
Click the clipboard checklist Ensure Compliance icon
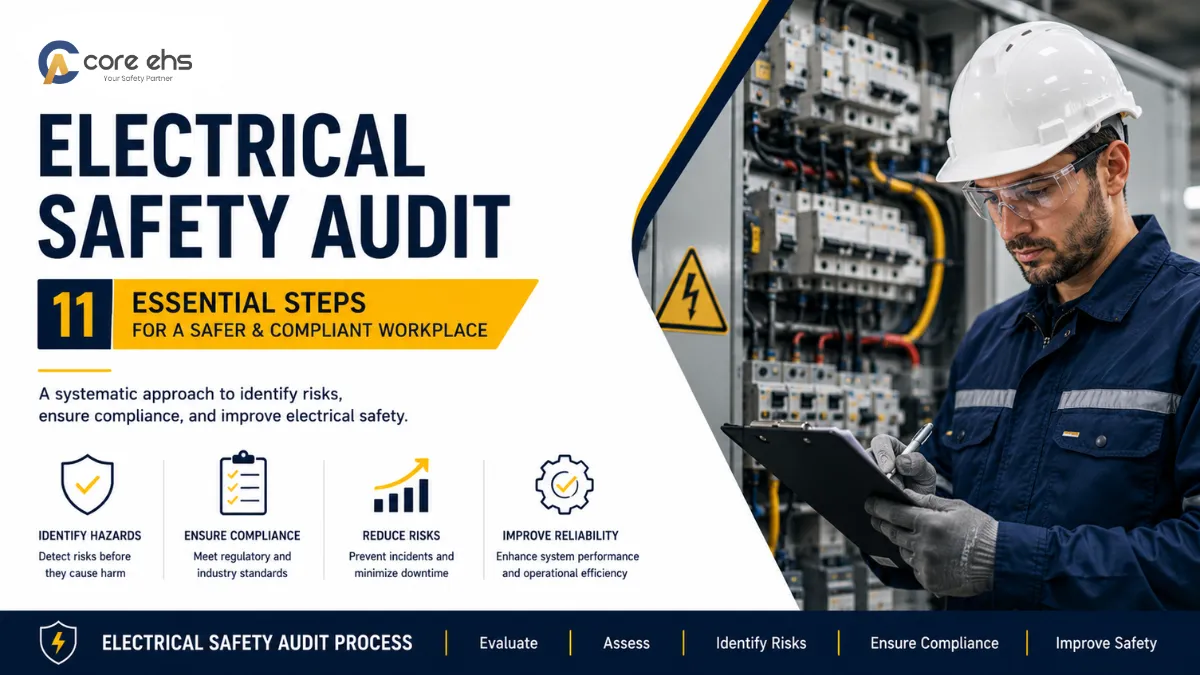tap(243, 484)
